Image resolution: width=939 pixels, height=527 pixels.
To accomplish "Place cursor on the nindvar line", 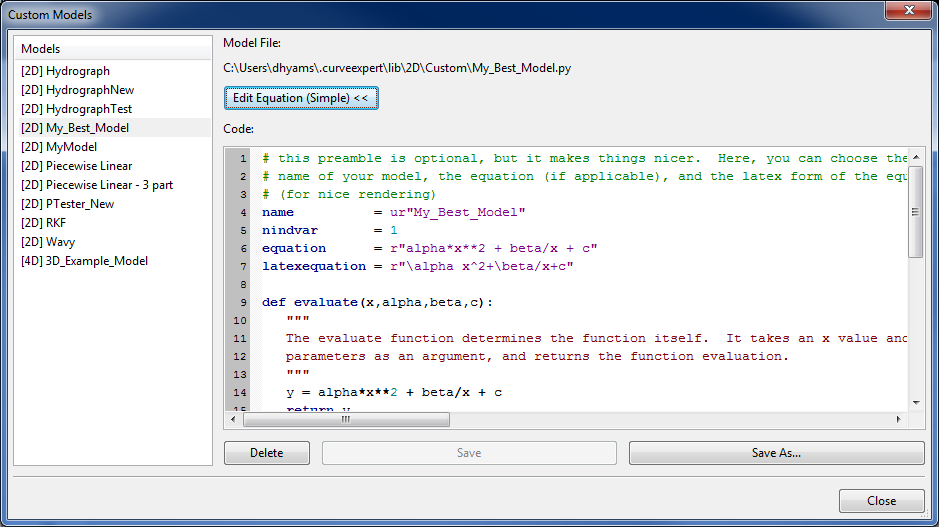I will pyautogui.click(x=329, y=230).
